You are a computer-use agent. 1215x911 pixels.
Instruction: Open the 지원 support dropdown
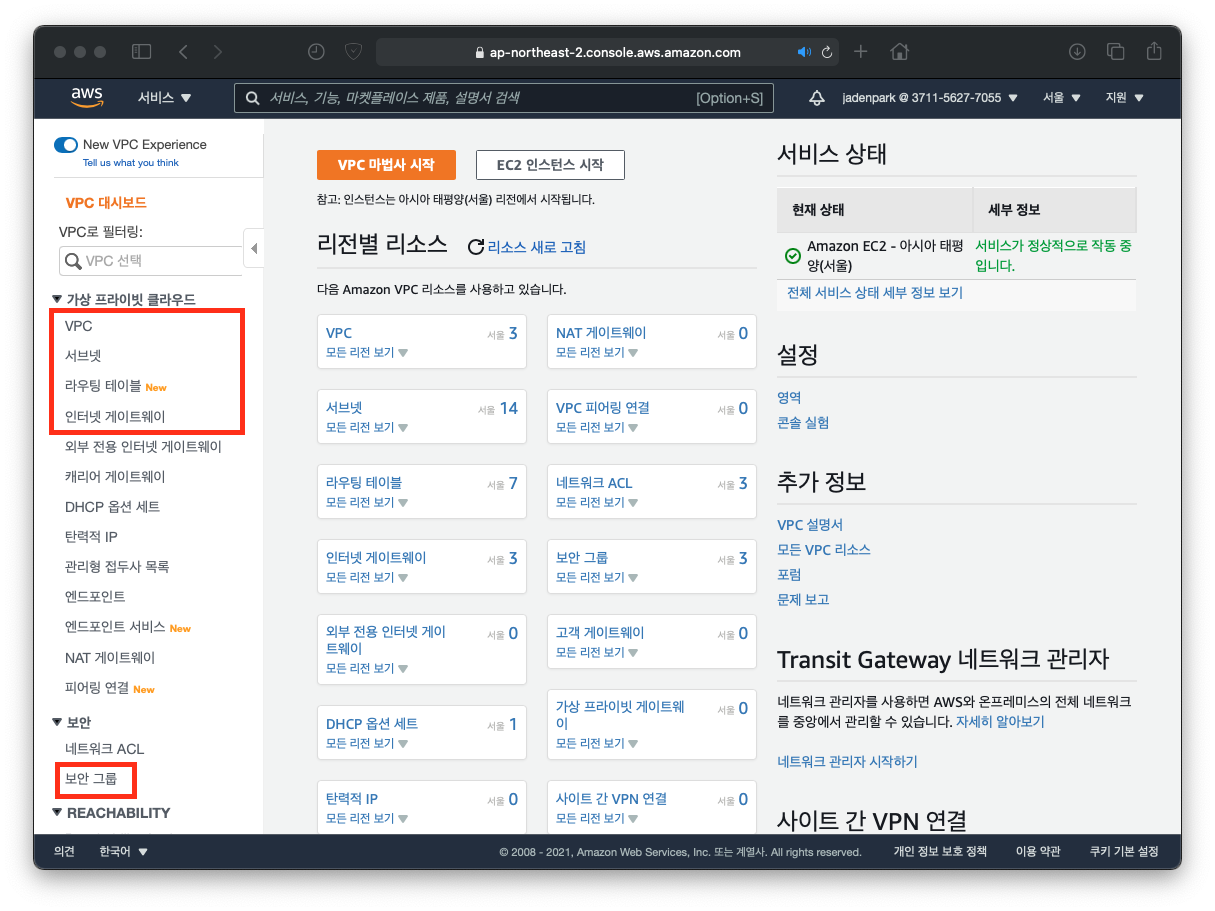point(1125,98)
